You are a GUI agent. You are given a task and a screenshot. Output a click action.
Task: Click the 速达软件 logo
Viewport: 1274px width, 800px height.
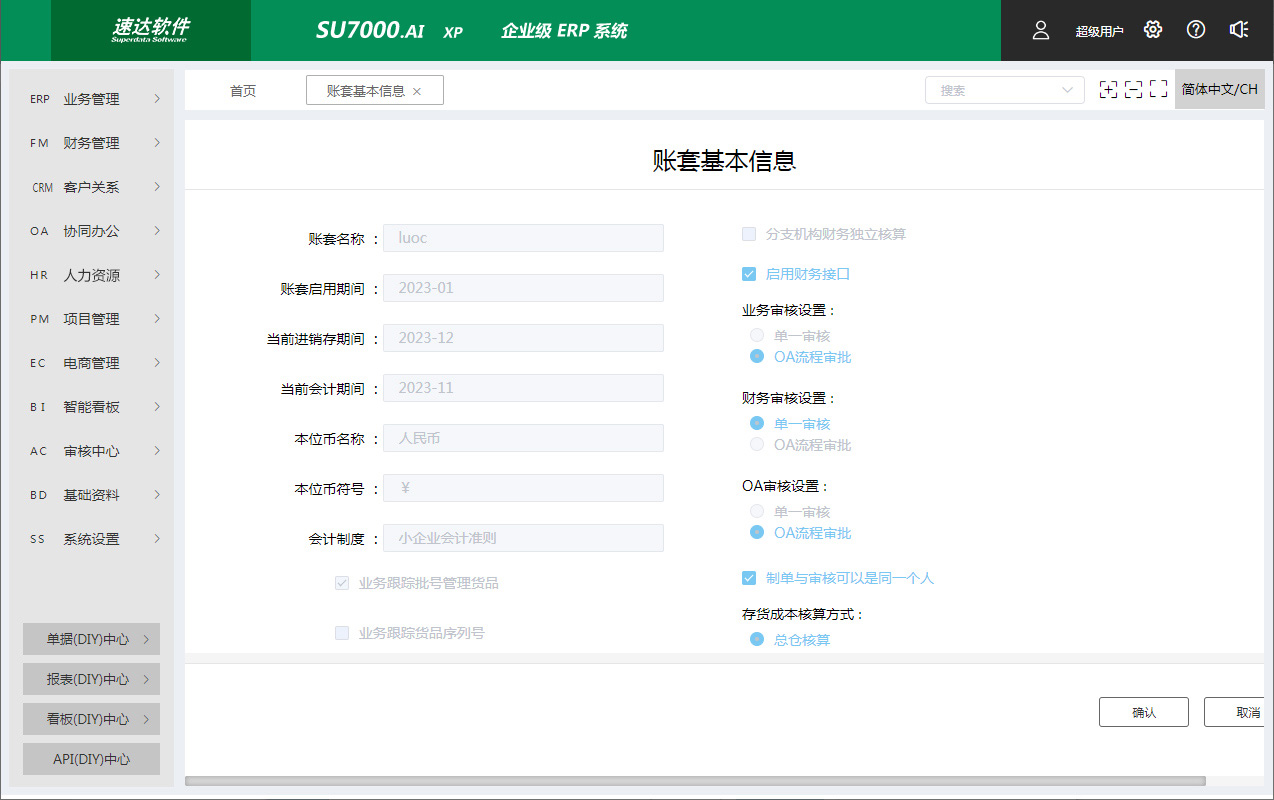pyautogui.click(x=150, y=30)
